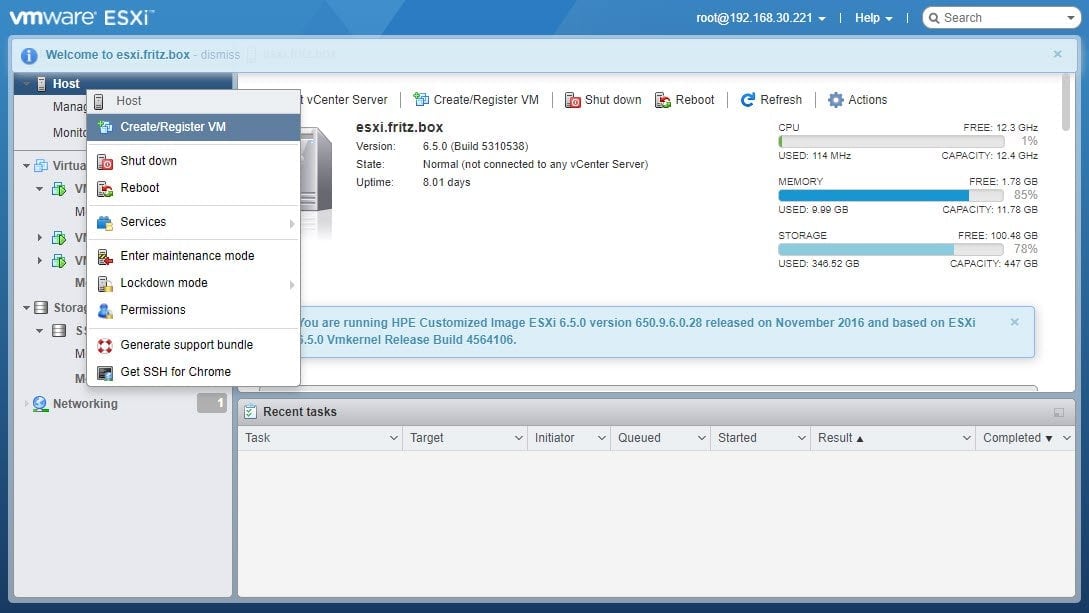Click the Networking globe icon in the sidebar
This screenshot has height=613, width=1089.
[x=41, y=403]
